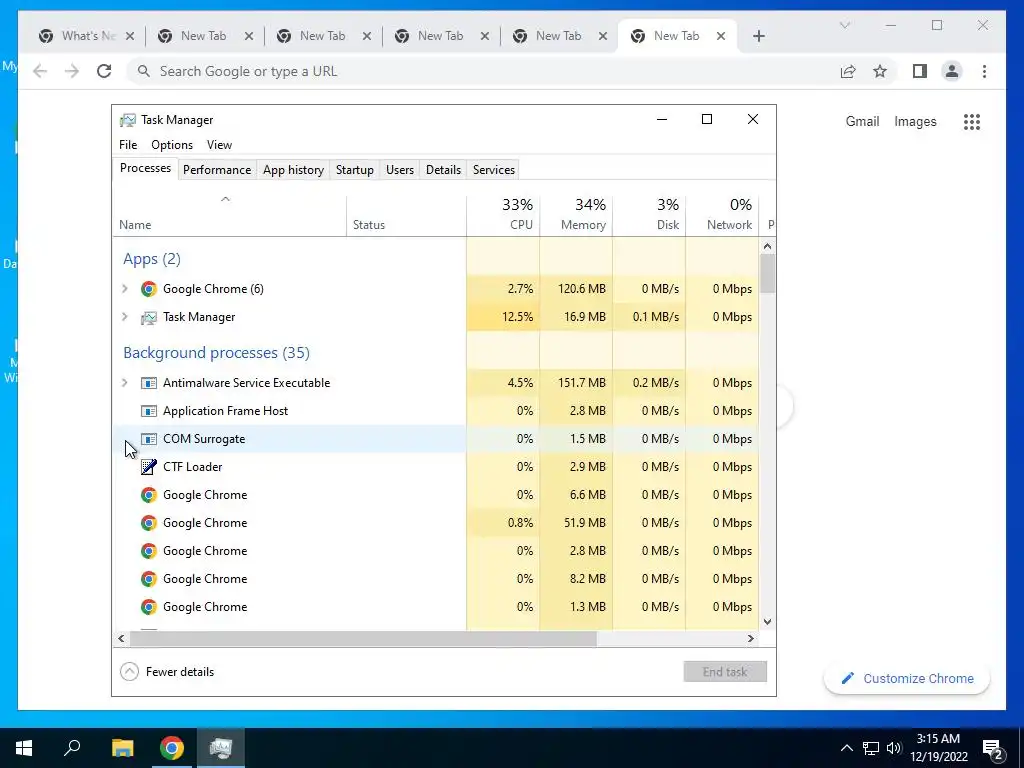Open the Options menu in Task Manager
This screenshot has width=1024, height=768.
(172, 145)
